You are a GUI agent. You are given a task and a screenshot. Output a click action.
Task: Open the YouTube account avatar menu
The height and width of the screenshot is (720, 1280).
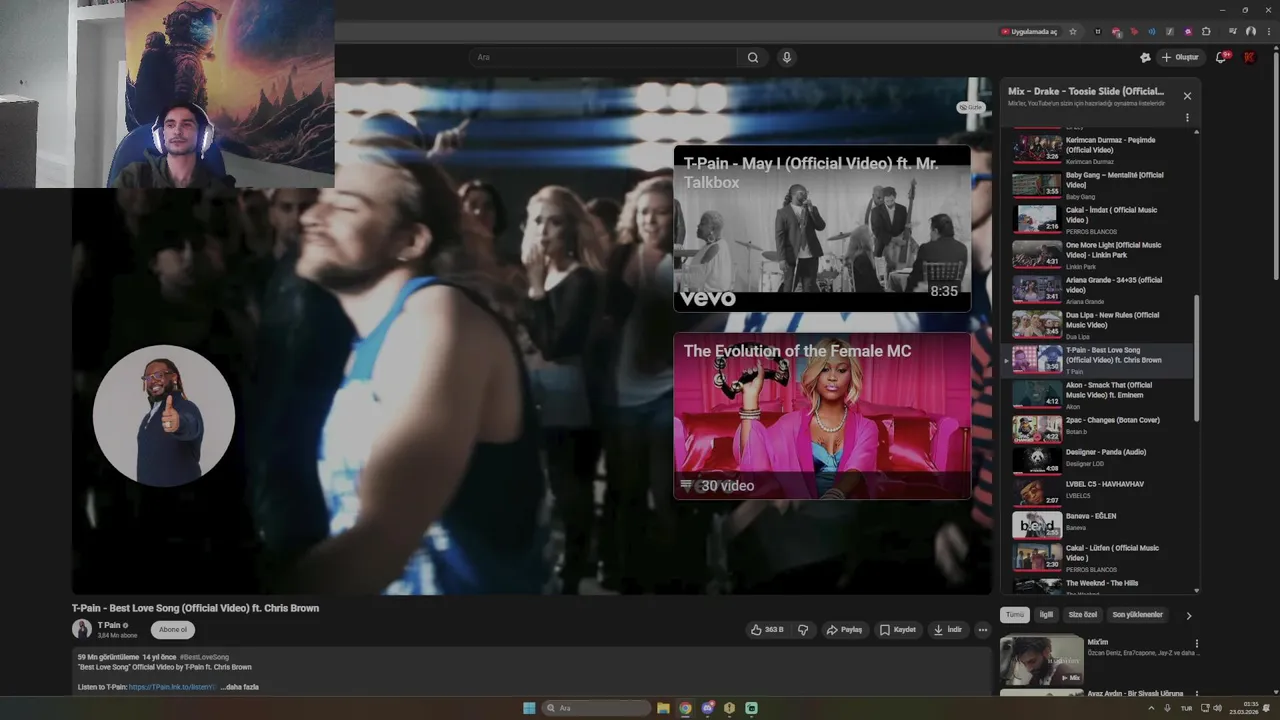pos(1249,57)
